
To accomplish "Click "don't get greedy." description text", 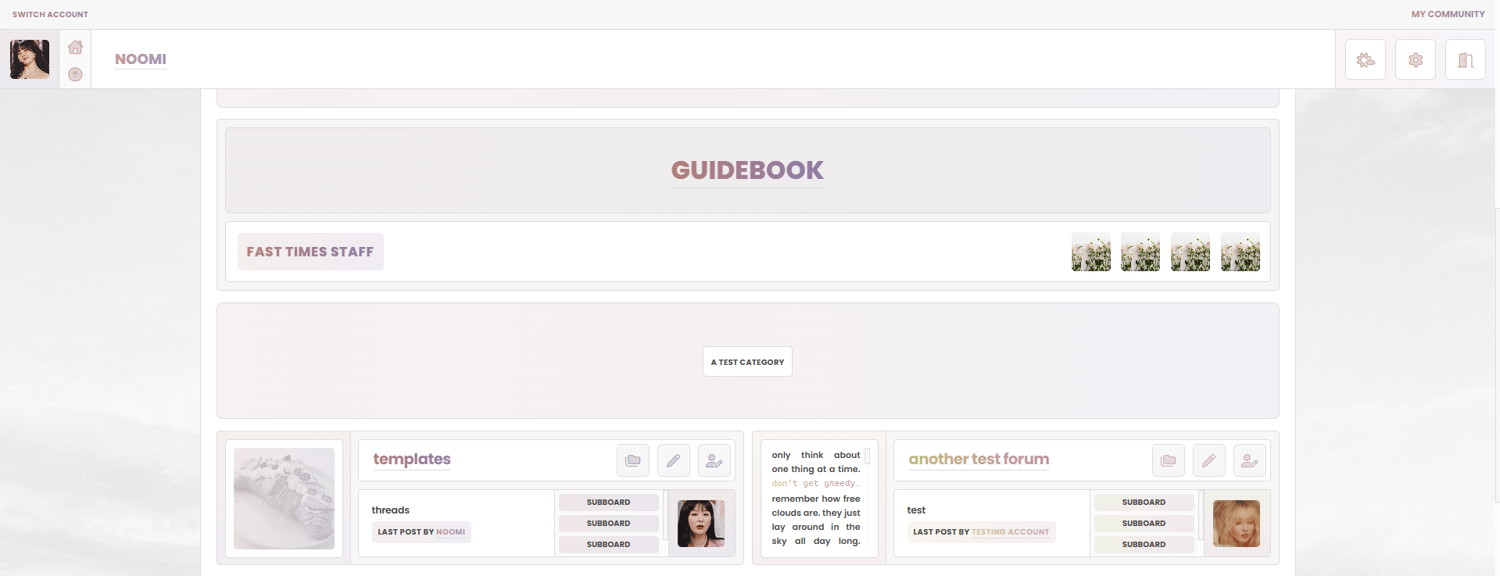I will 815,484.
